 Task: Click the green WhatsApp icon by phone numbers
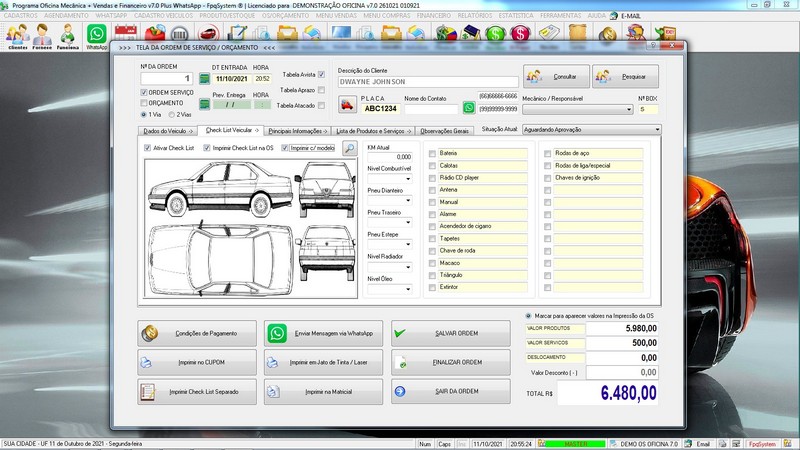469,107
